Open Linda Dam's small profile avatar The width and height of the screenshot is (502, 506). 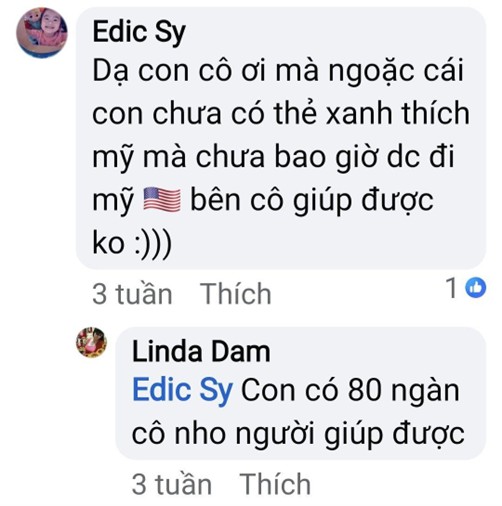click(91, 342)
